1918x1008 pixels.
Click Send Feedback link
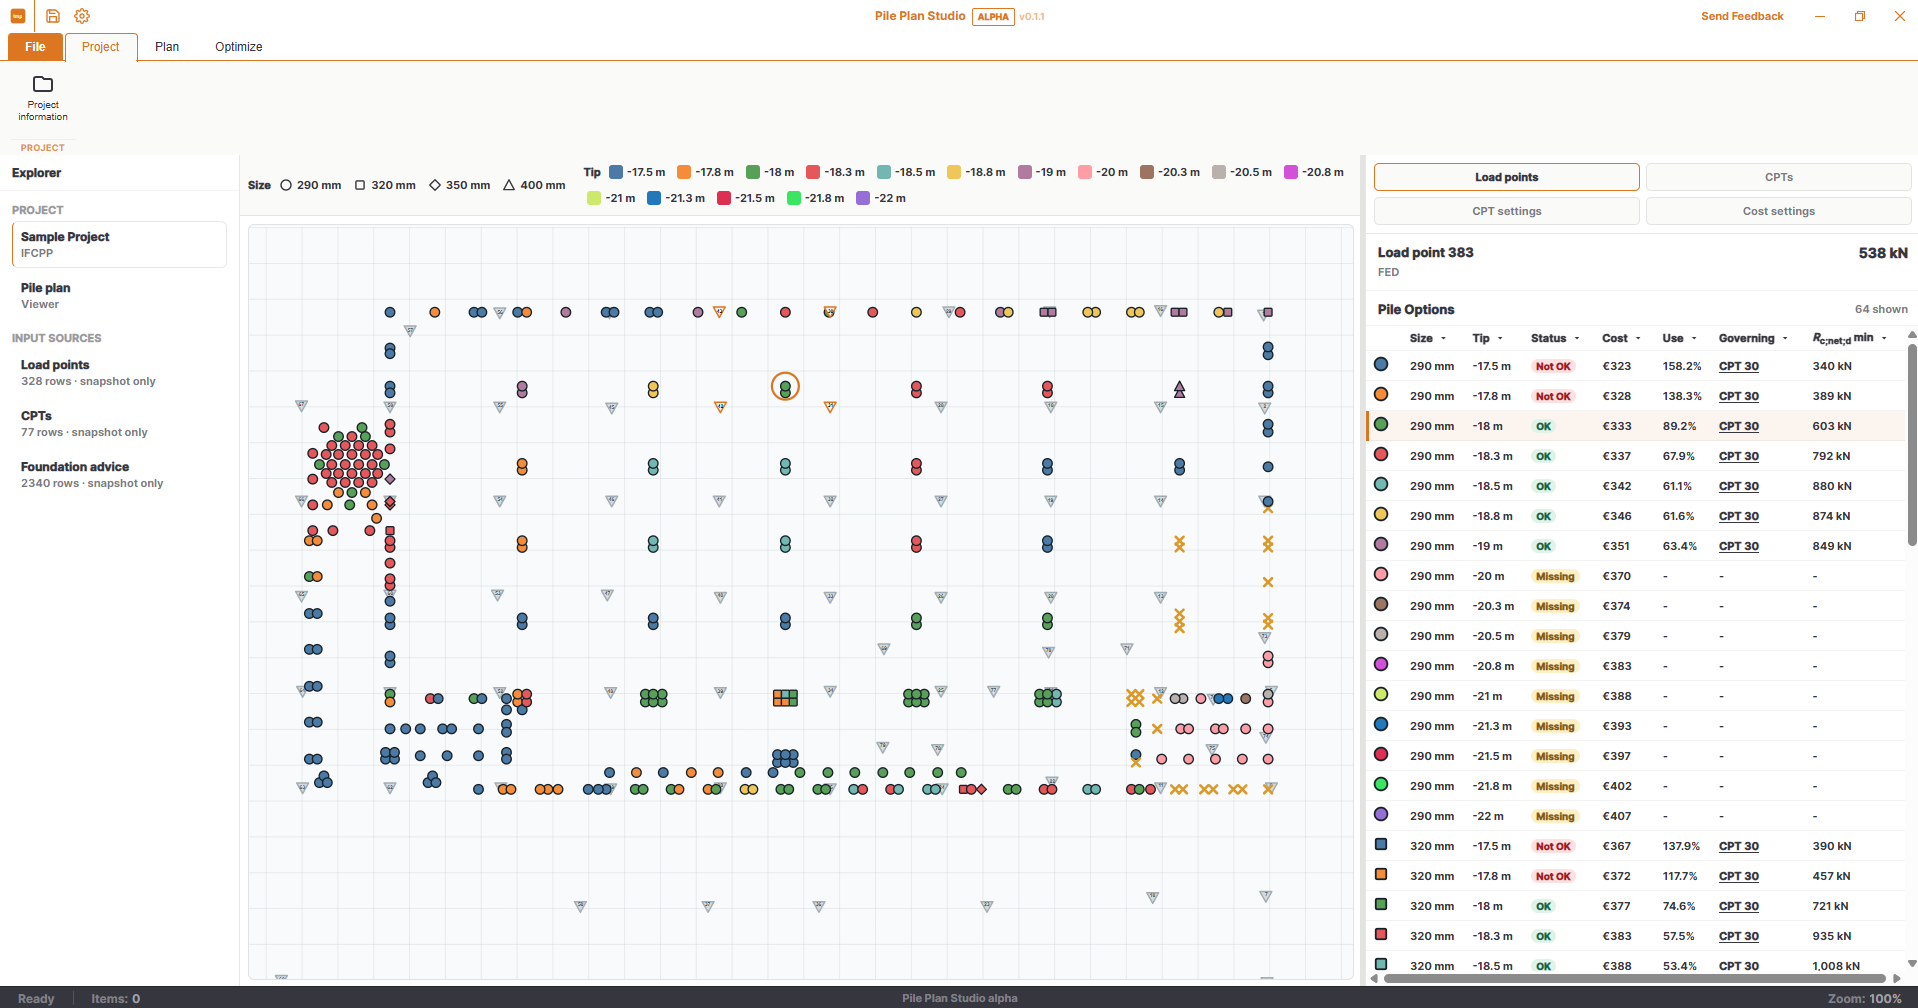tap(1742, 16)
